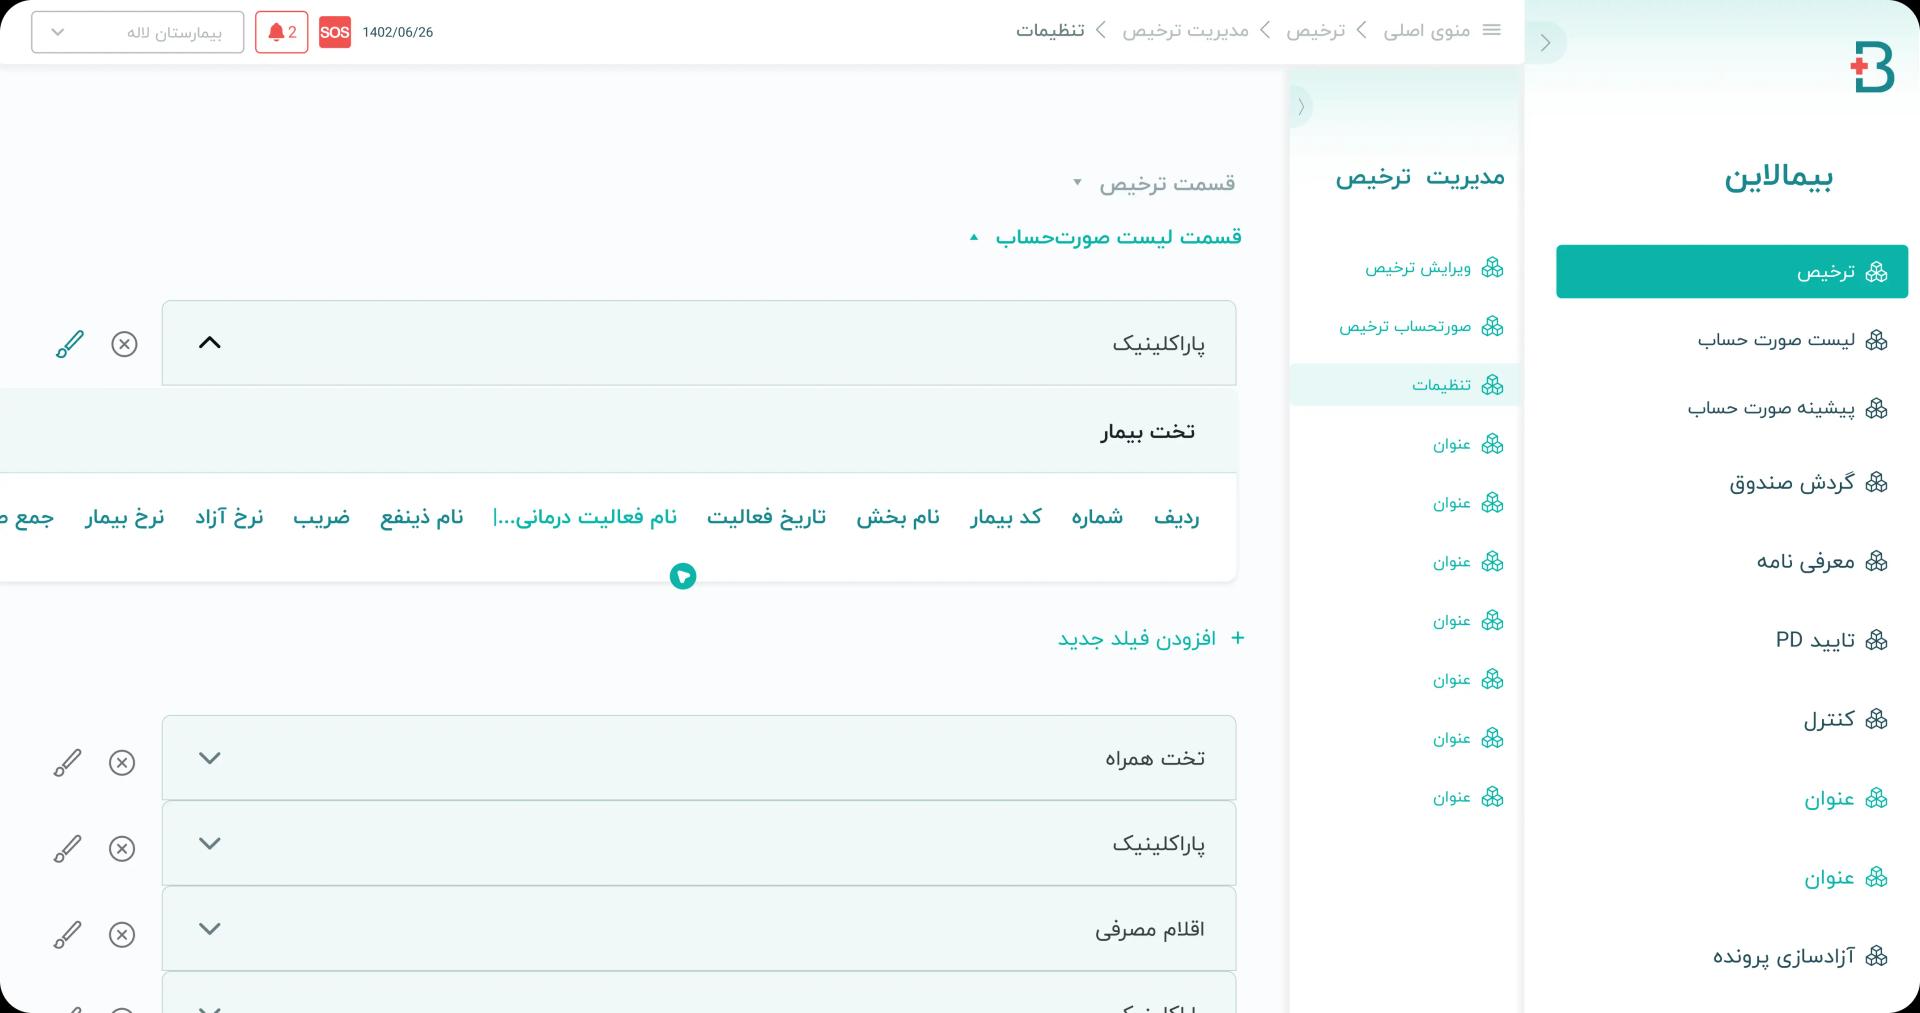Expand the قسمت ترخیص section
Viewport: 1920px width, 1013px height.
pyautogui.click(x=1156, y=183)
